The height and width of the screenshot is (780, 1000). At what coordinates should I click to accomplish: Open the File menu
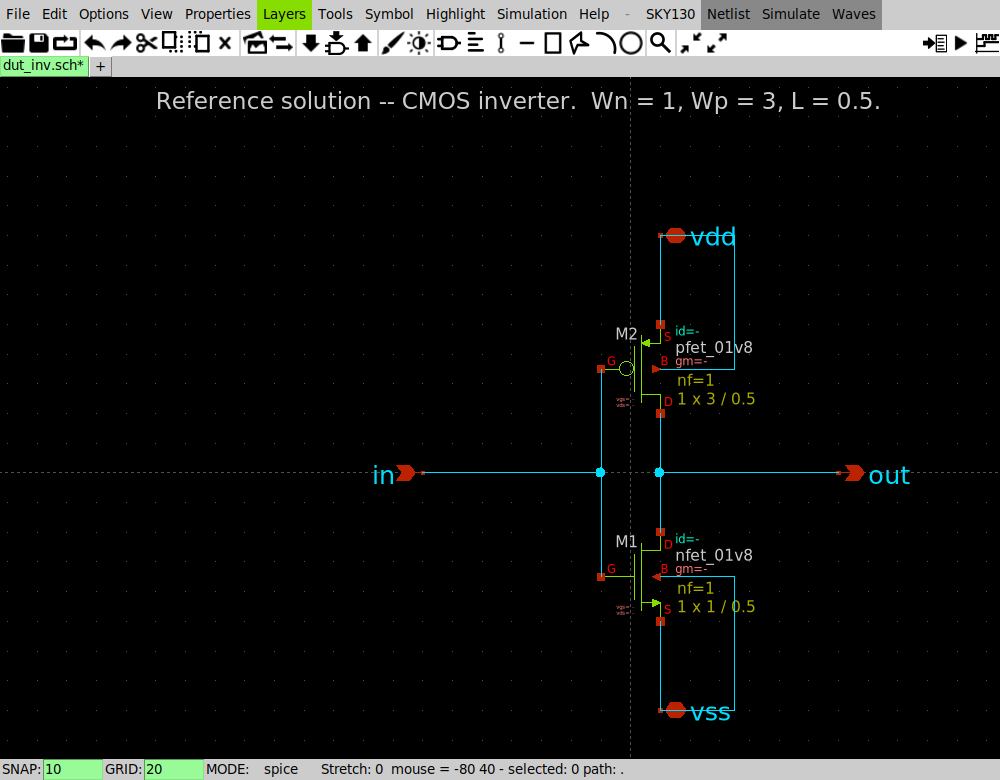(18, 14)
